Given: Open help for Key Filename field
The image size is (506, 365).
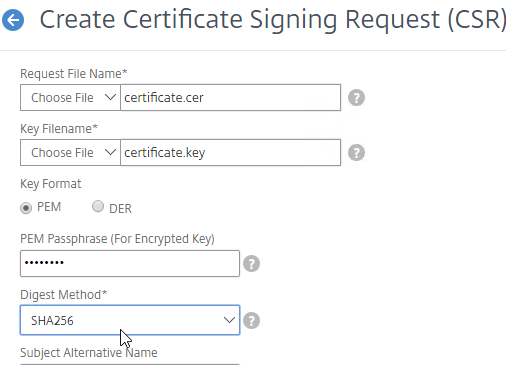Looking at the screenshot, I should (x=356, y=153).
